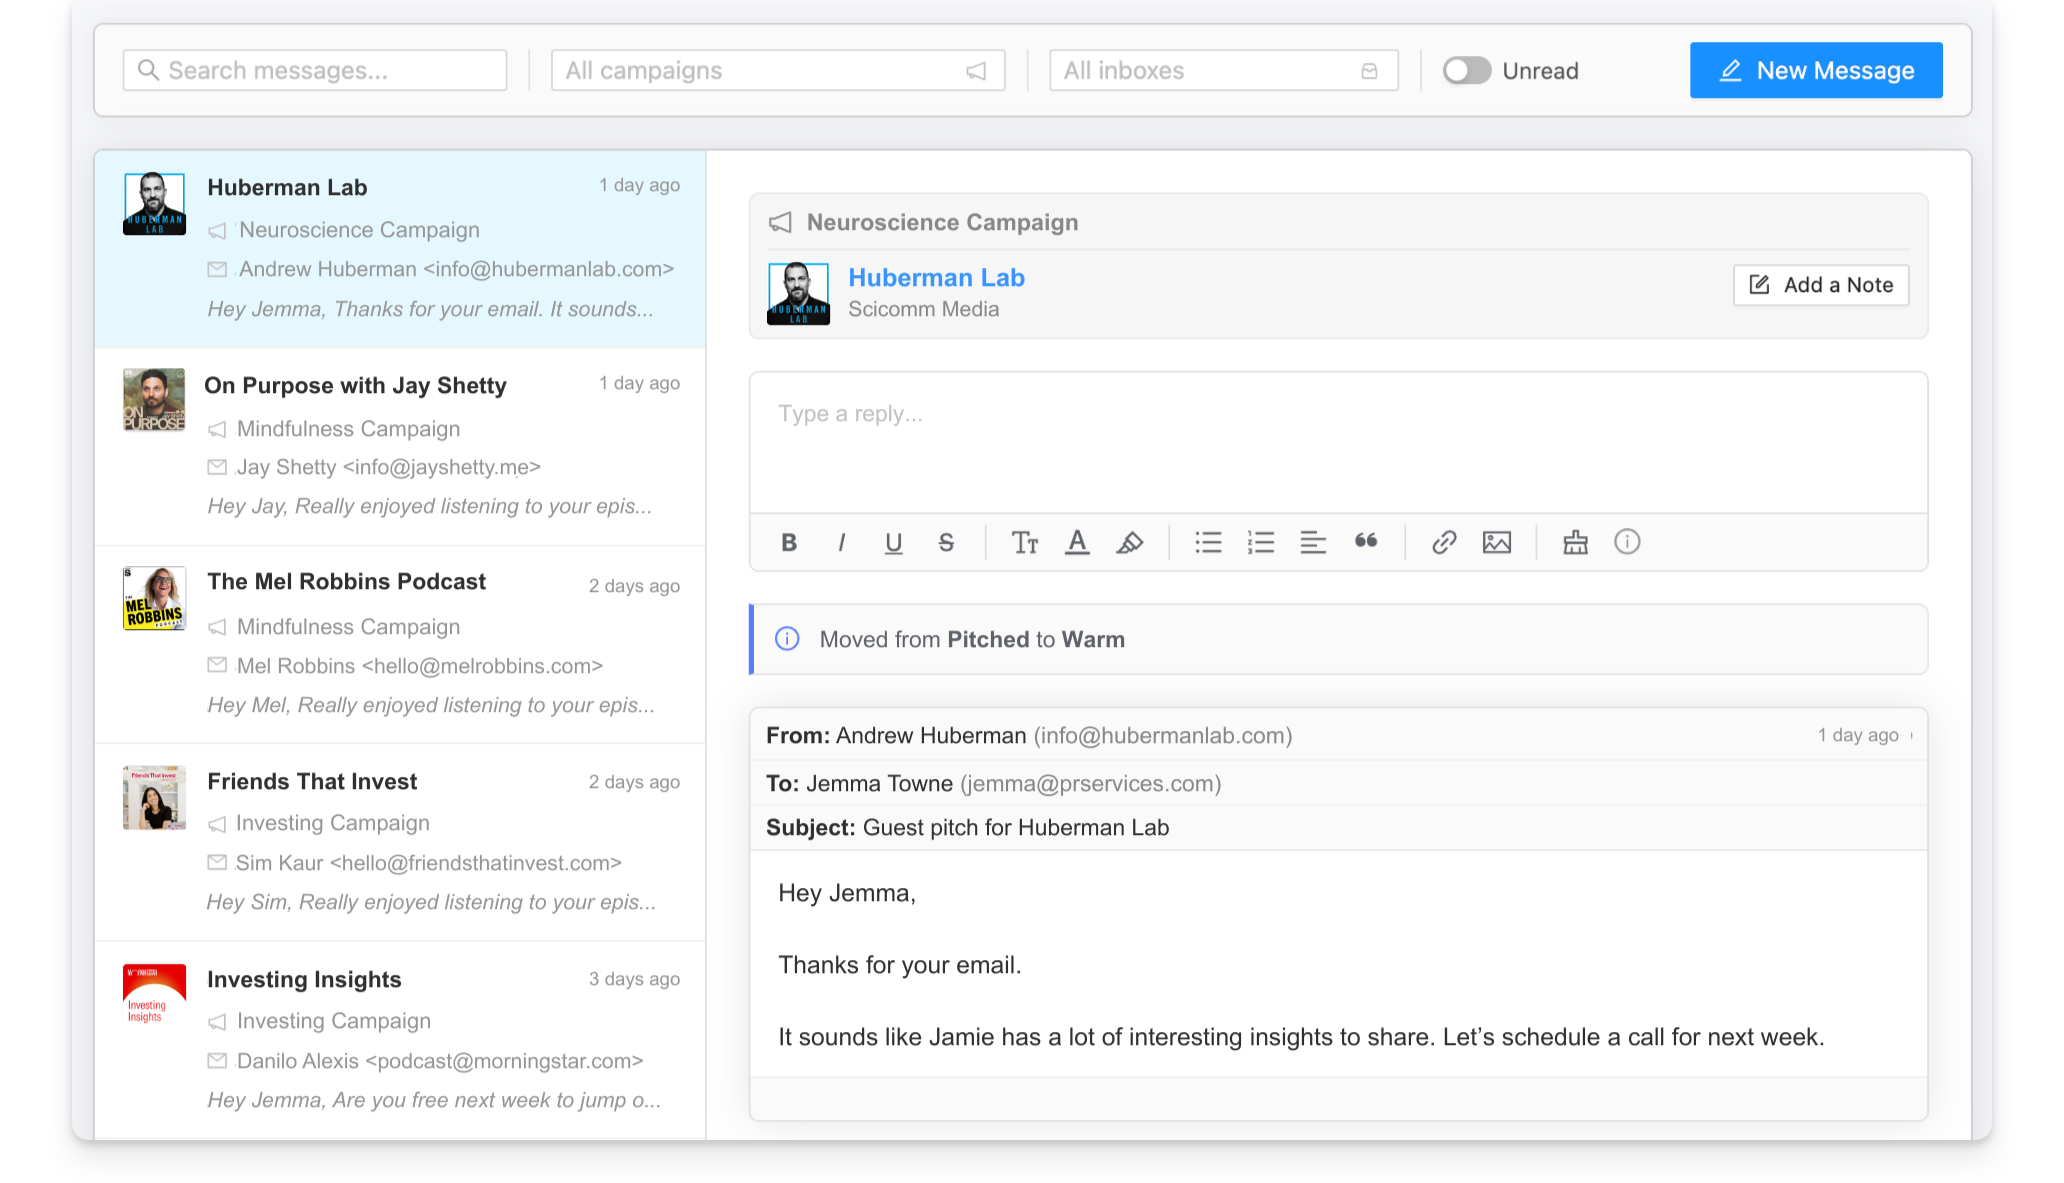This screenshot has width=2064, height=1183.
Task: Open On Purpose with Jay Shetty conversation
Action: click(400, 447)
